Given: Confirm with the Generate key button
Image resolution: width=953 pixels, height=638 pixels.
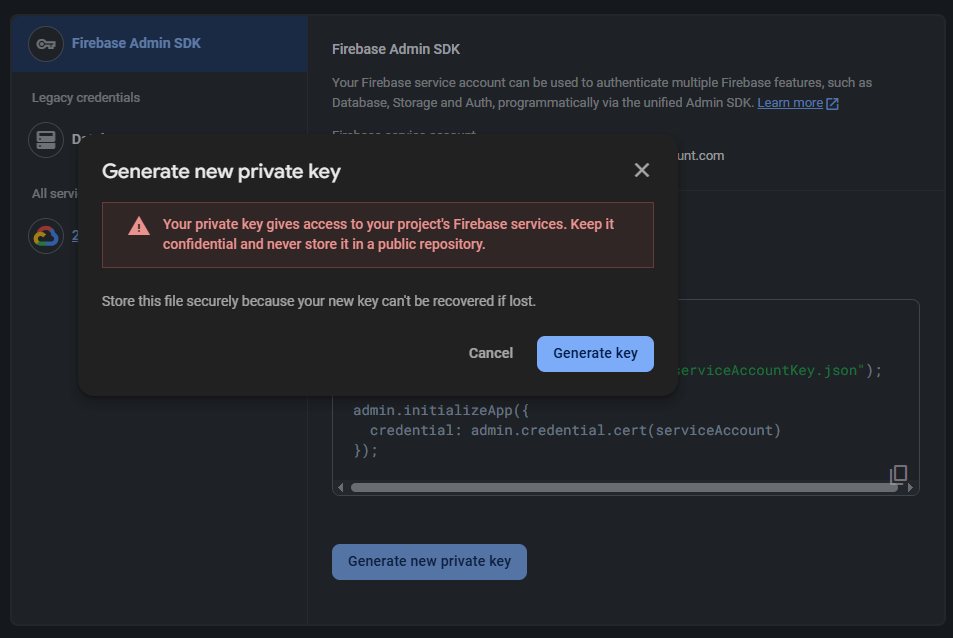Looking at the screenshot, I should click(595, 354).
